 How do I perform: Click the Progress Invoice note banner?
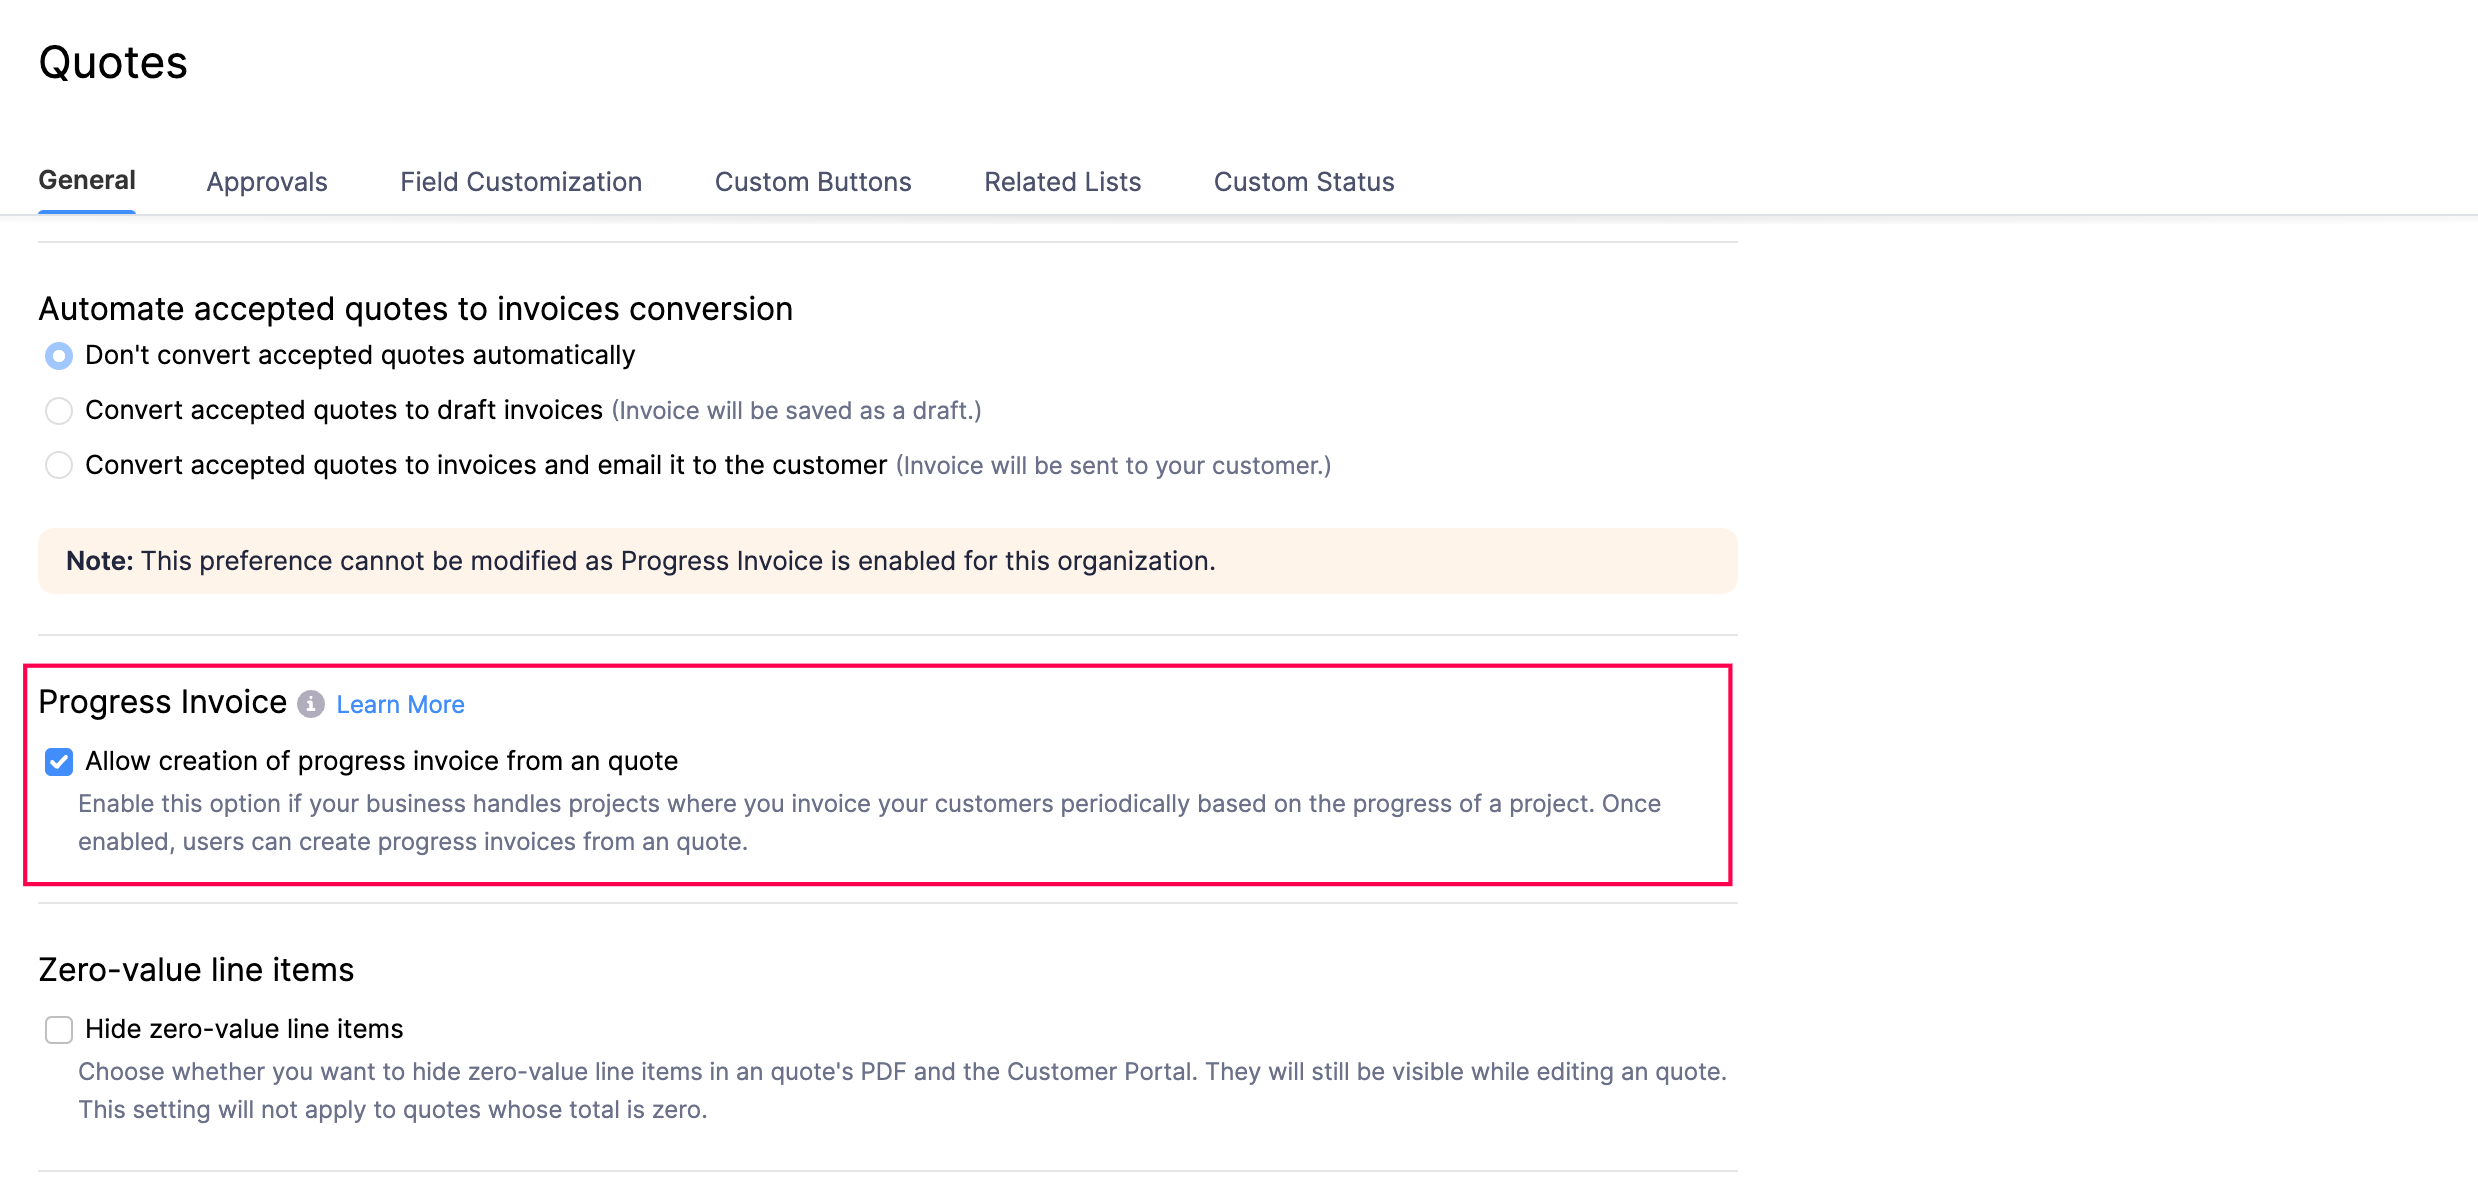tap(887, 561)
